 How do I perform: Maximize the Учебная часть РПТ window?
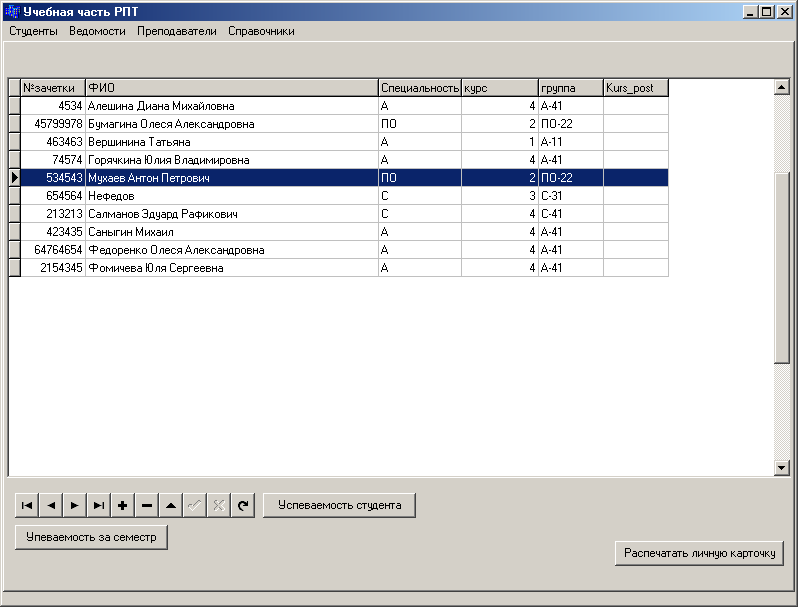coord(766,12)
